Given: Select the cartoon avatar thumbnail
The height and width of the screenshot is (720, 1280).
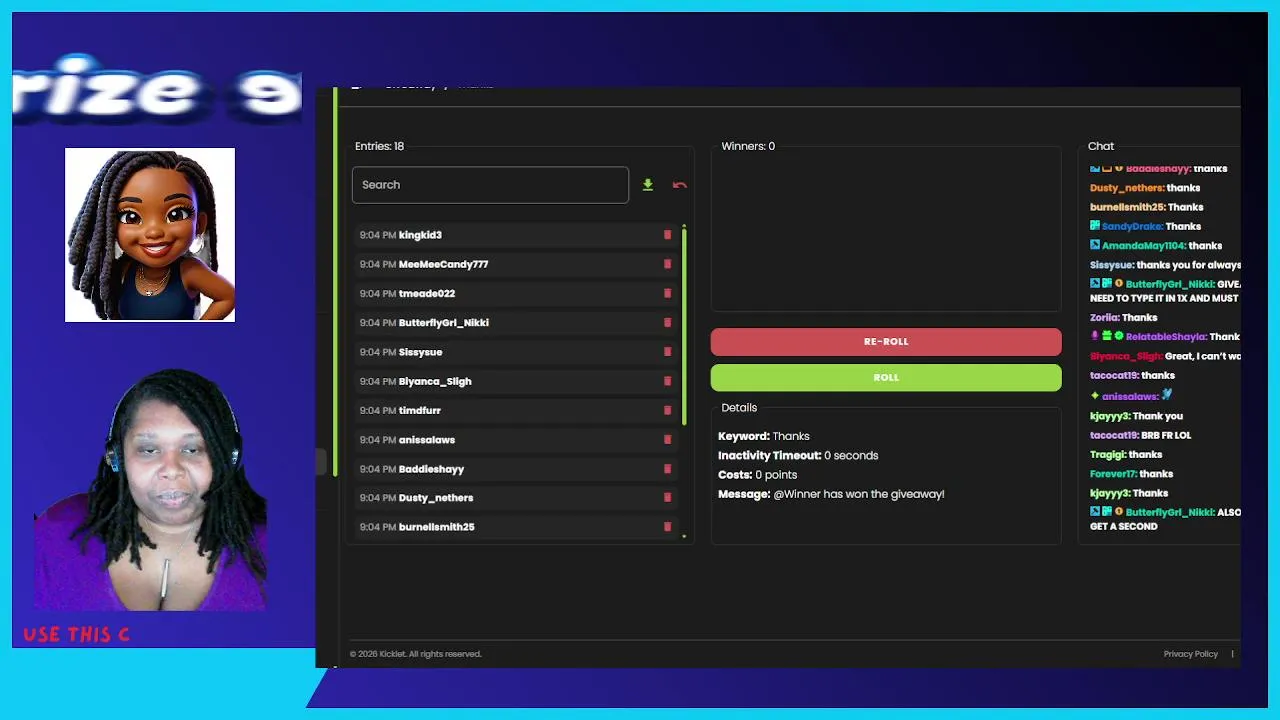Looking at the screenshot, I should (150, 235).
